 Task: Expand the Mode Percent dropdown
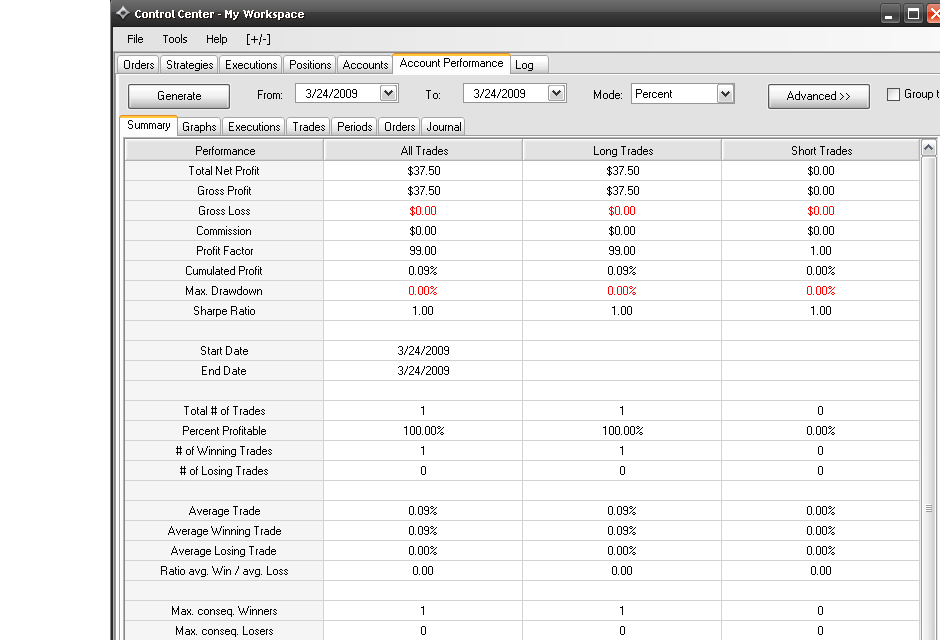pos(725,93)
